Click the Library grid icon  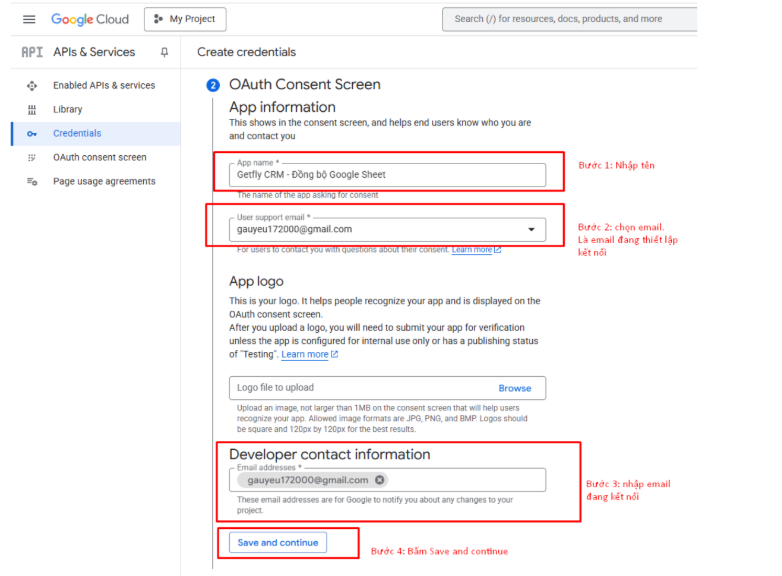(32, 110)
